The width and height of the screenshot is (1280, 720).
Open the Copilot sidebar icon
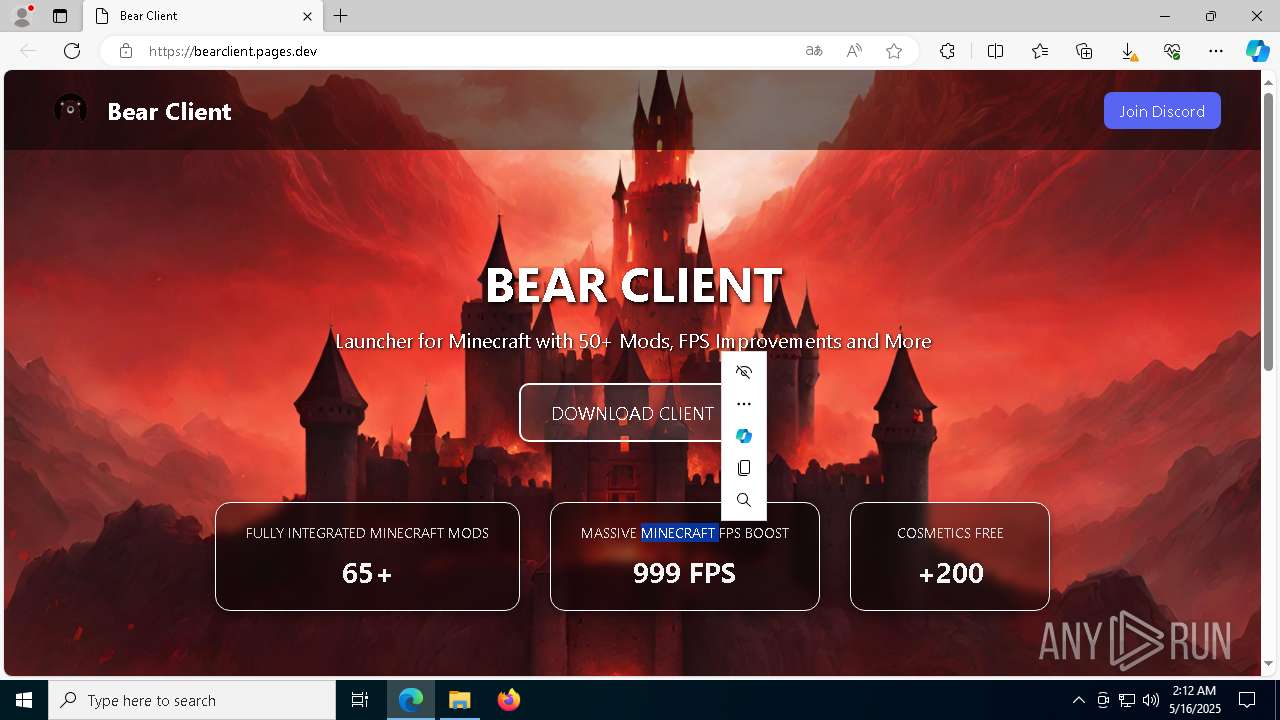coord(1257,51)
